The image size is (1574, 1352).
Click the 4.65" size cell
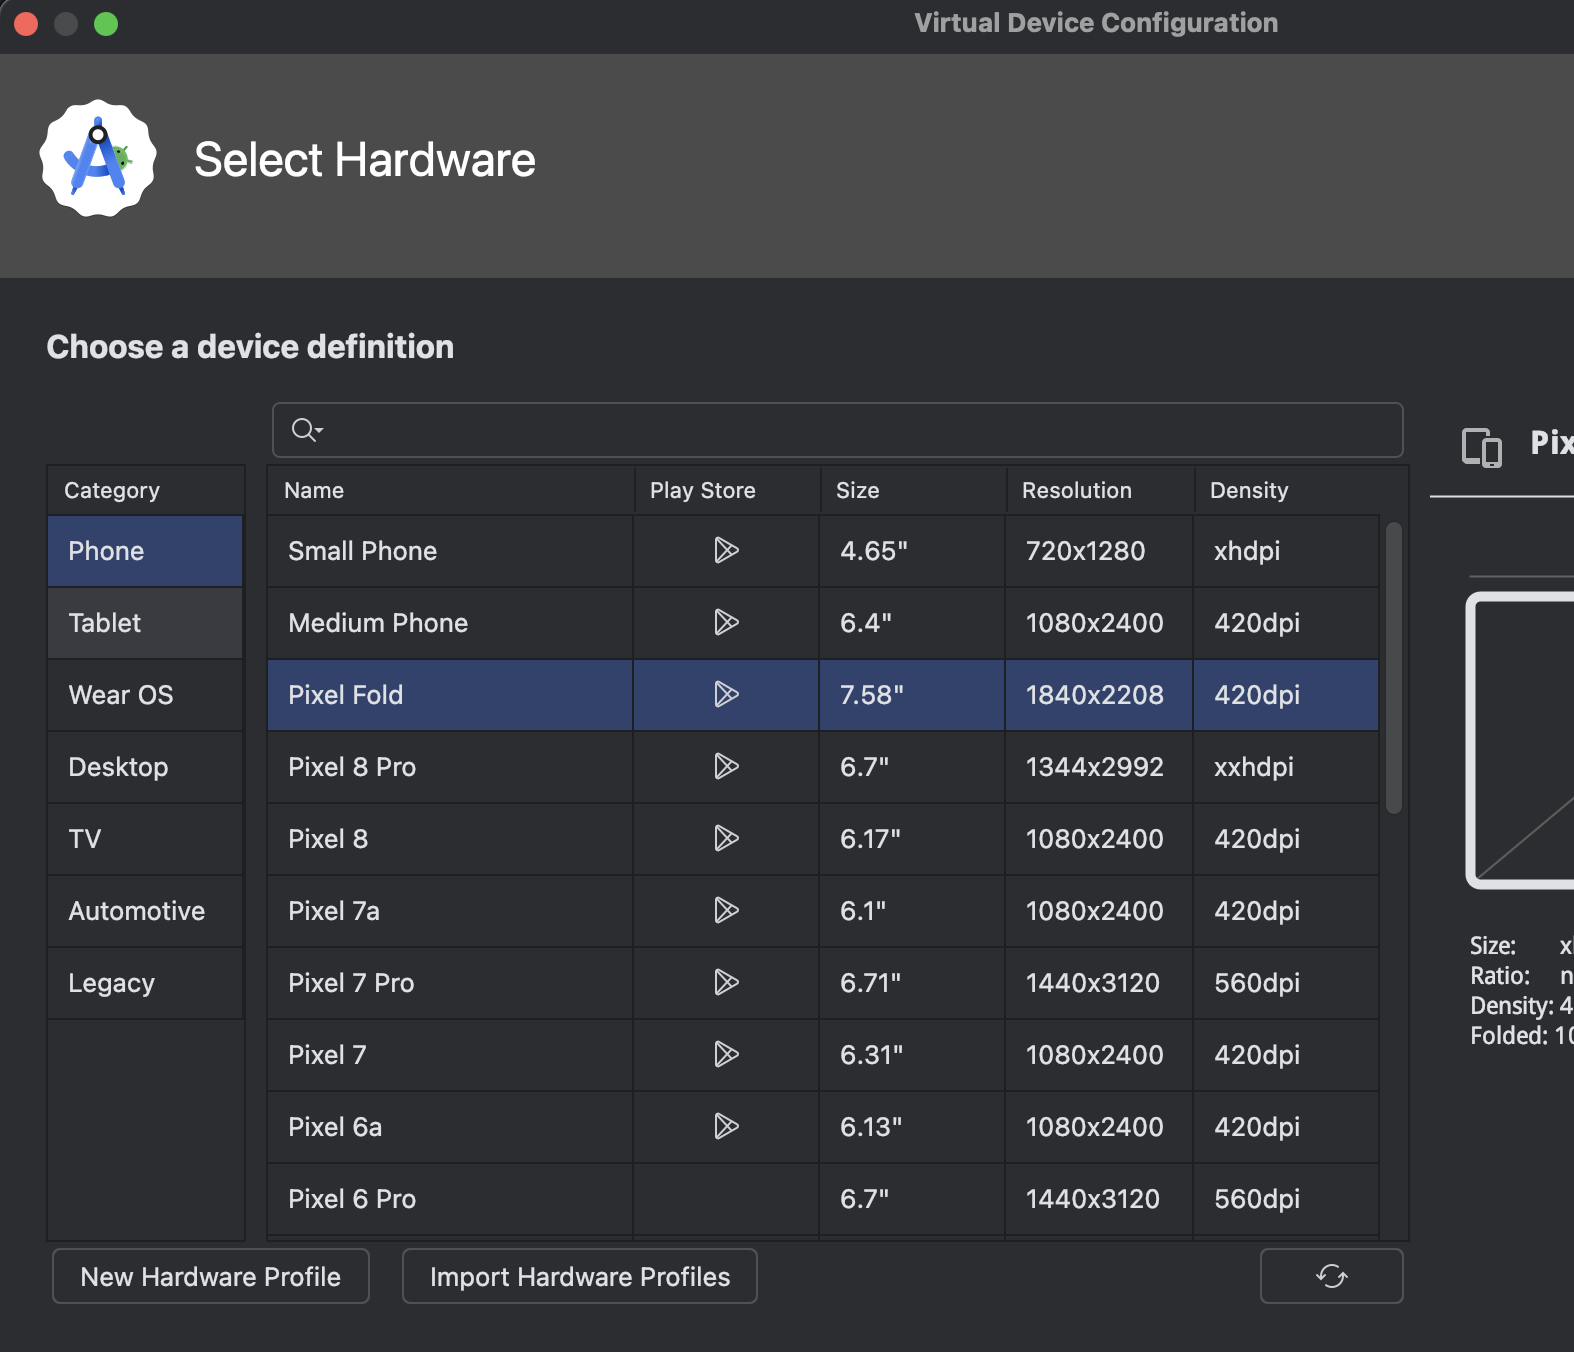pyautogui.click(x=912, y=551)
